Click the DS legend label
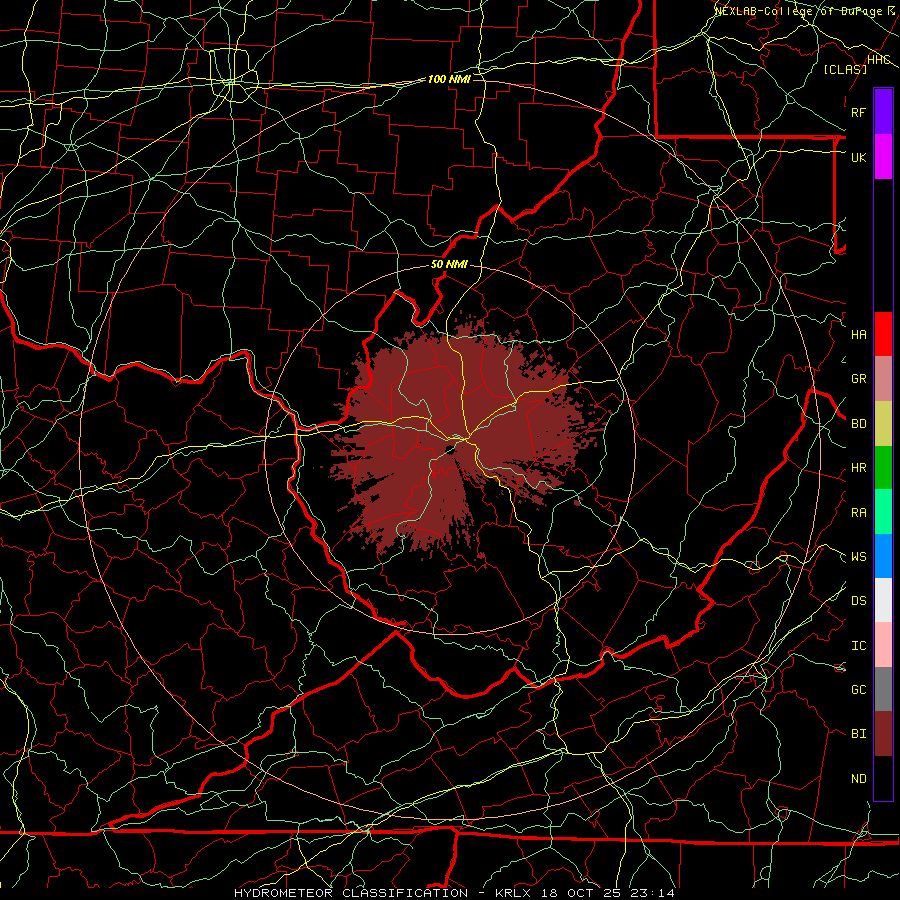This screenshot has width=900, height=900. pos(858,601)
